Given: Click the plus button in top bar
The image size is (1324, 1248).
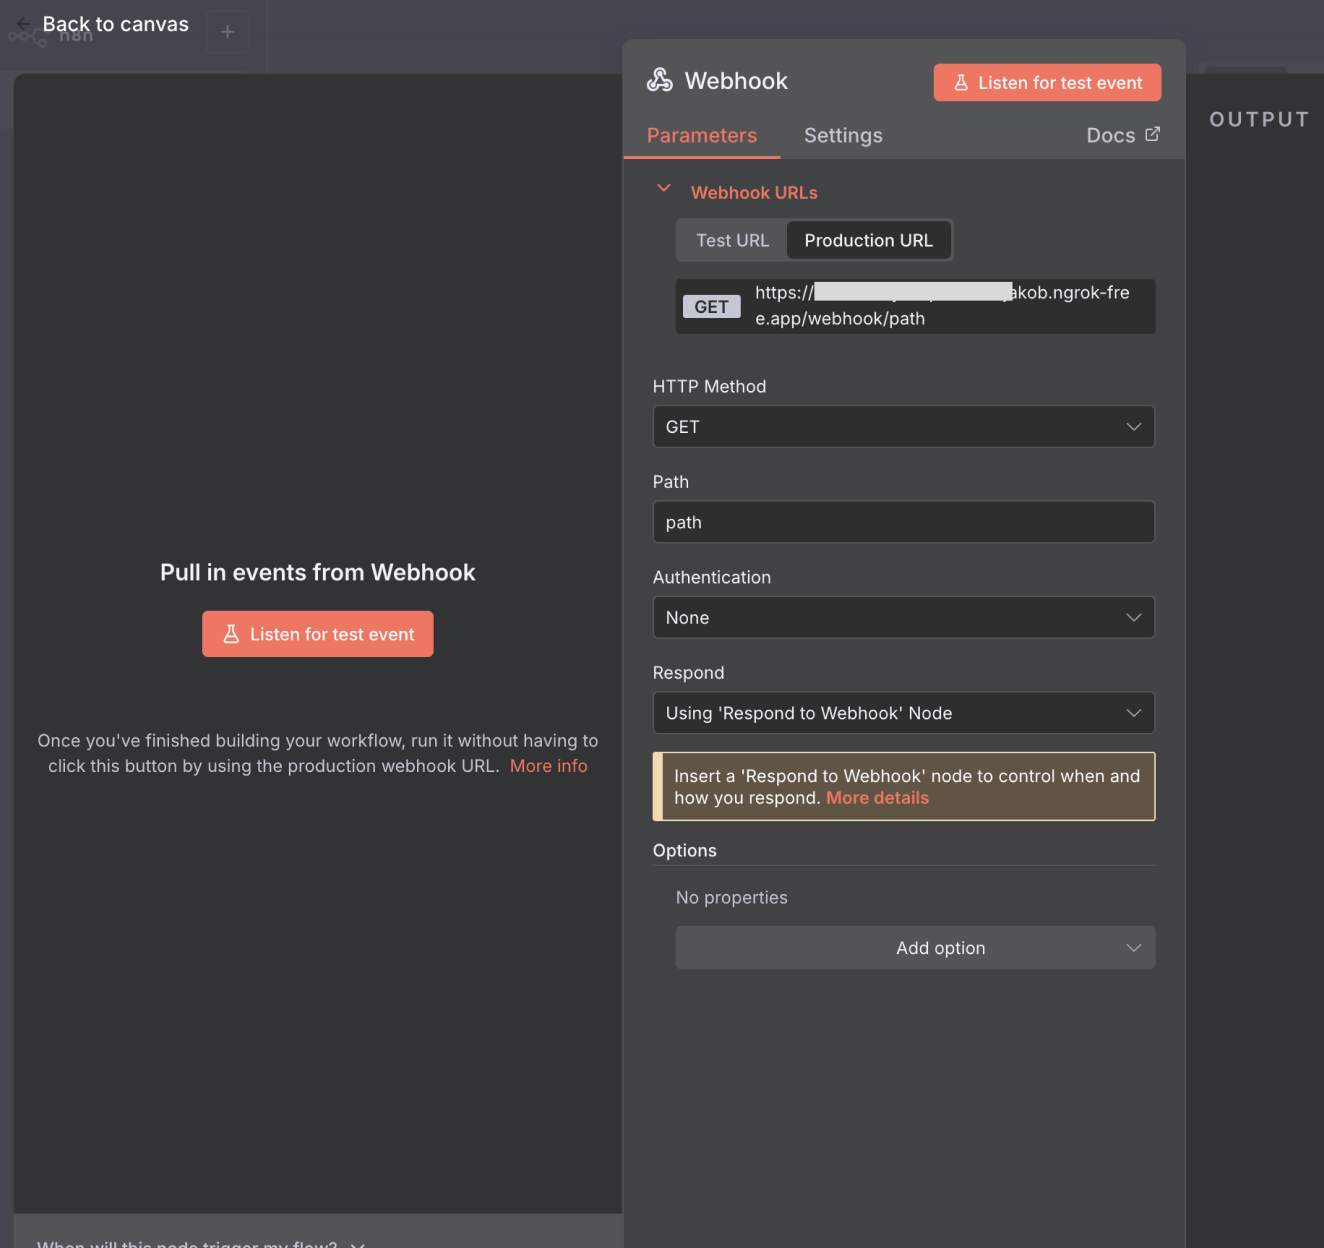Looking at the screenshot, I should [x=227, y=32].
